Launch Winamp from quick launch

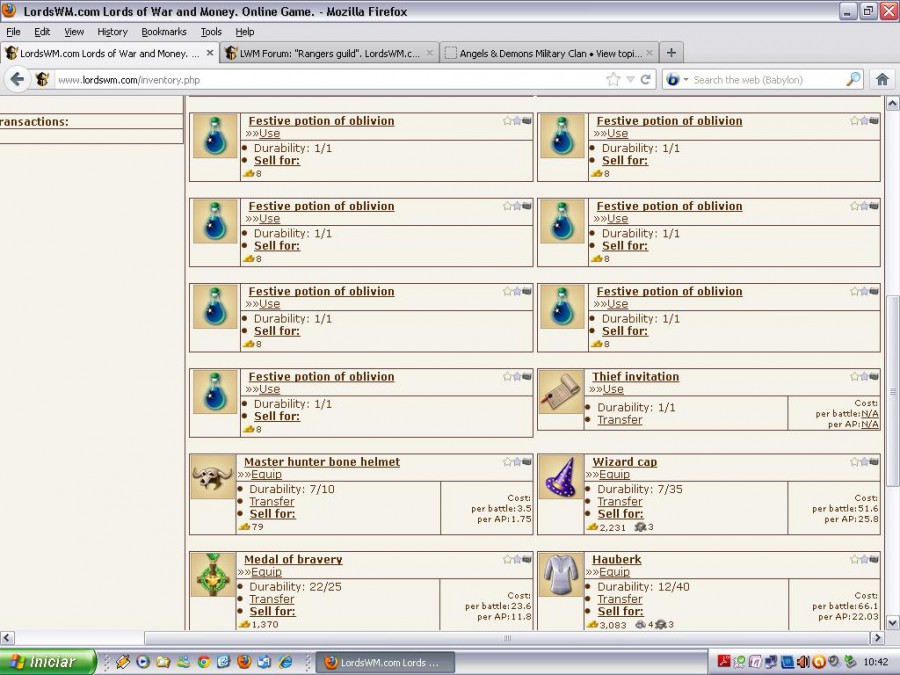pos(122,662)
